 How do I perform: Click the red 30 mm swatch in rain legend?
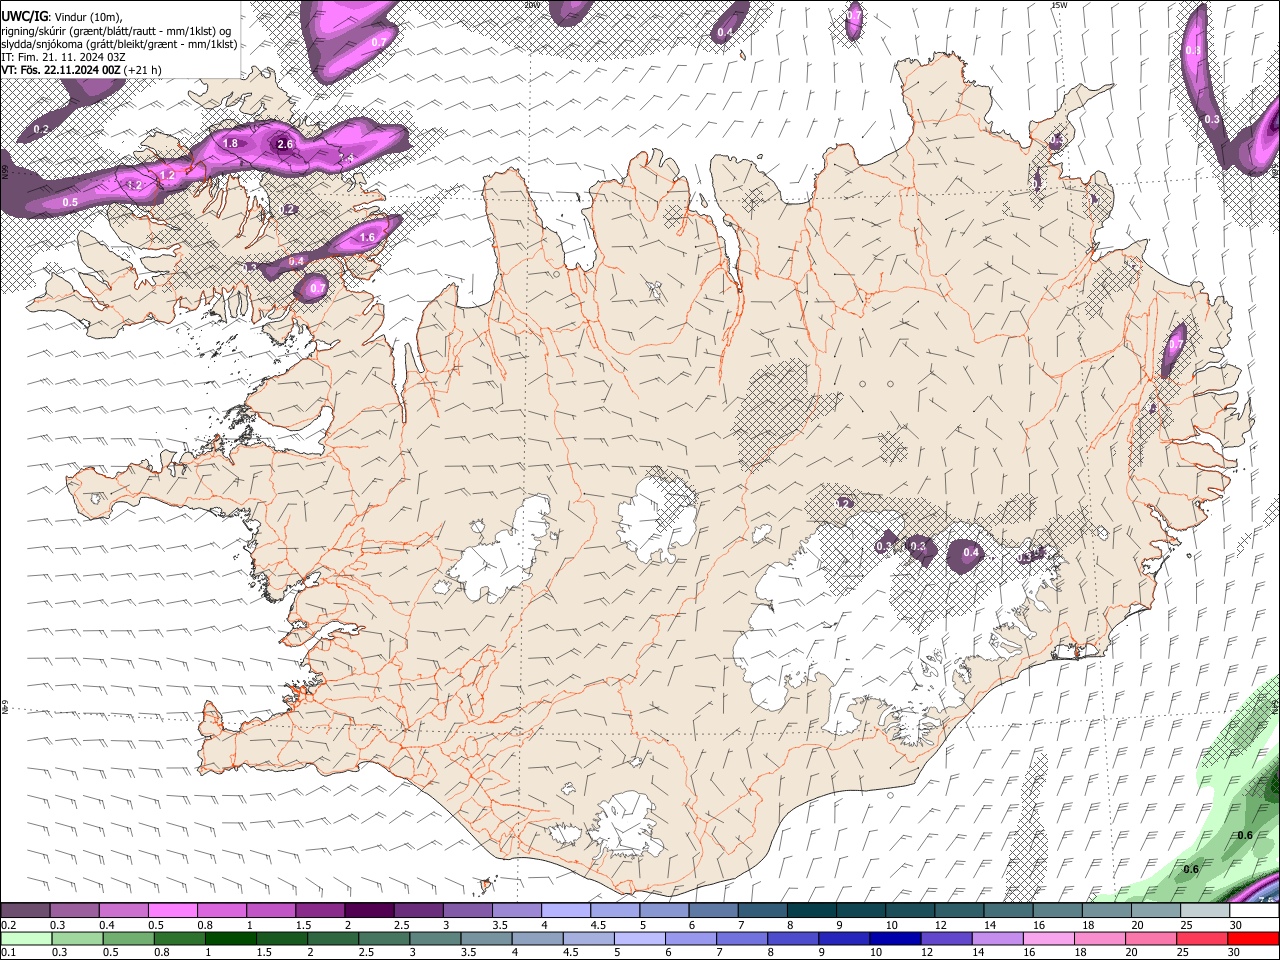pyautogui.click(x=1255, y=939)
